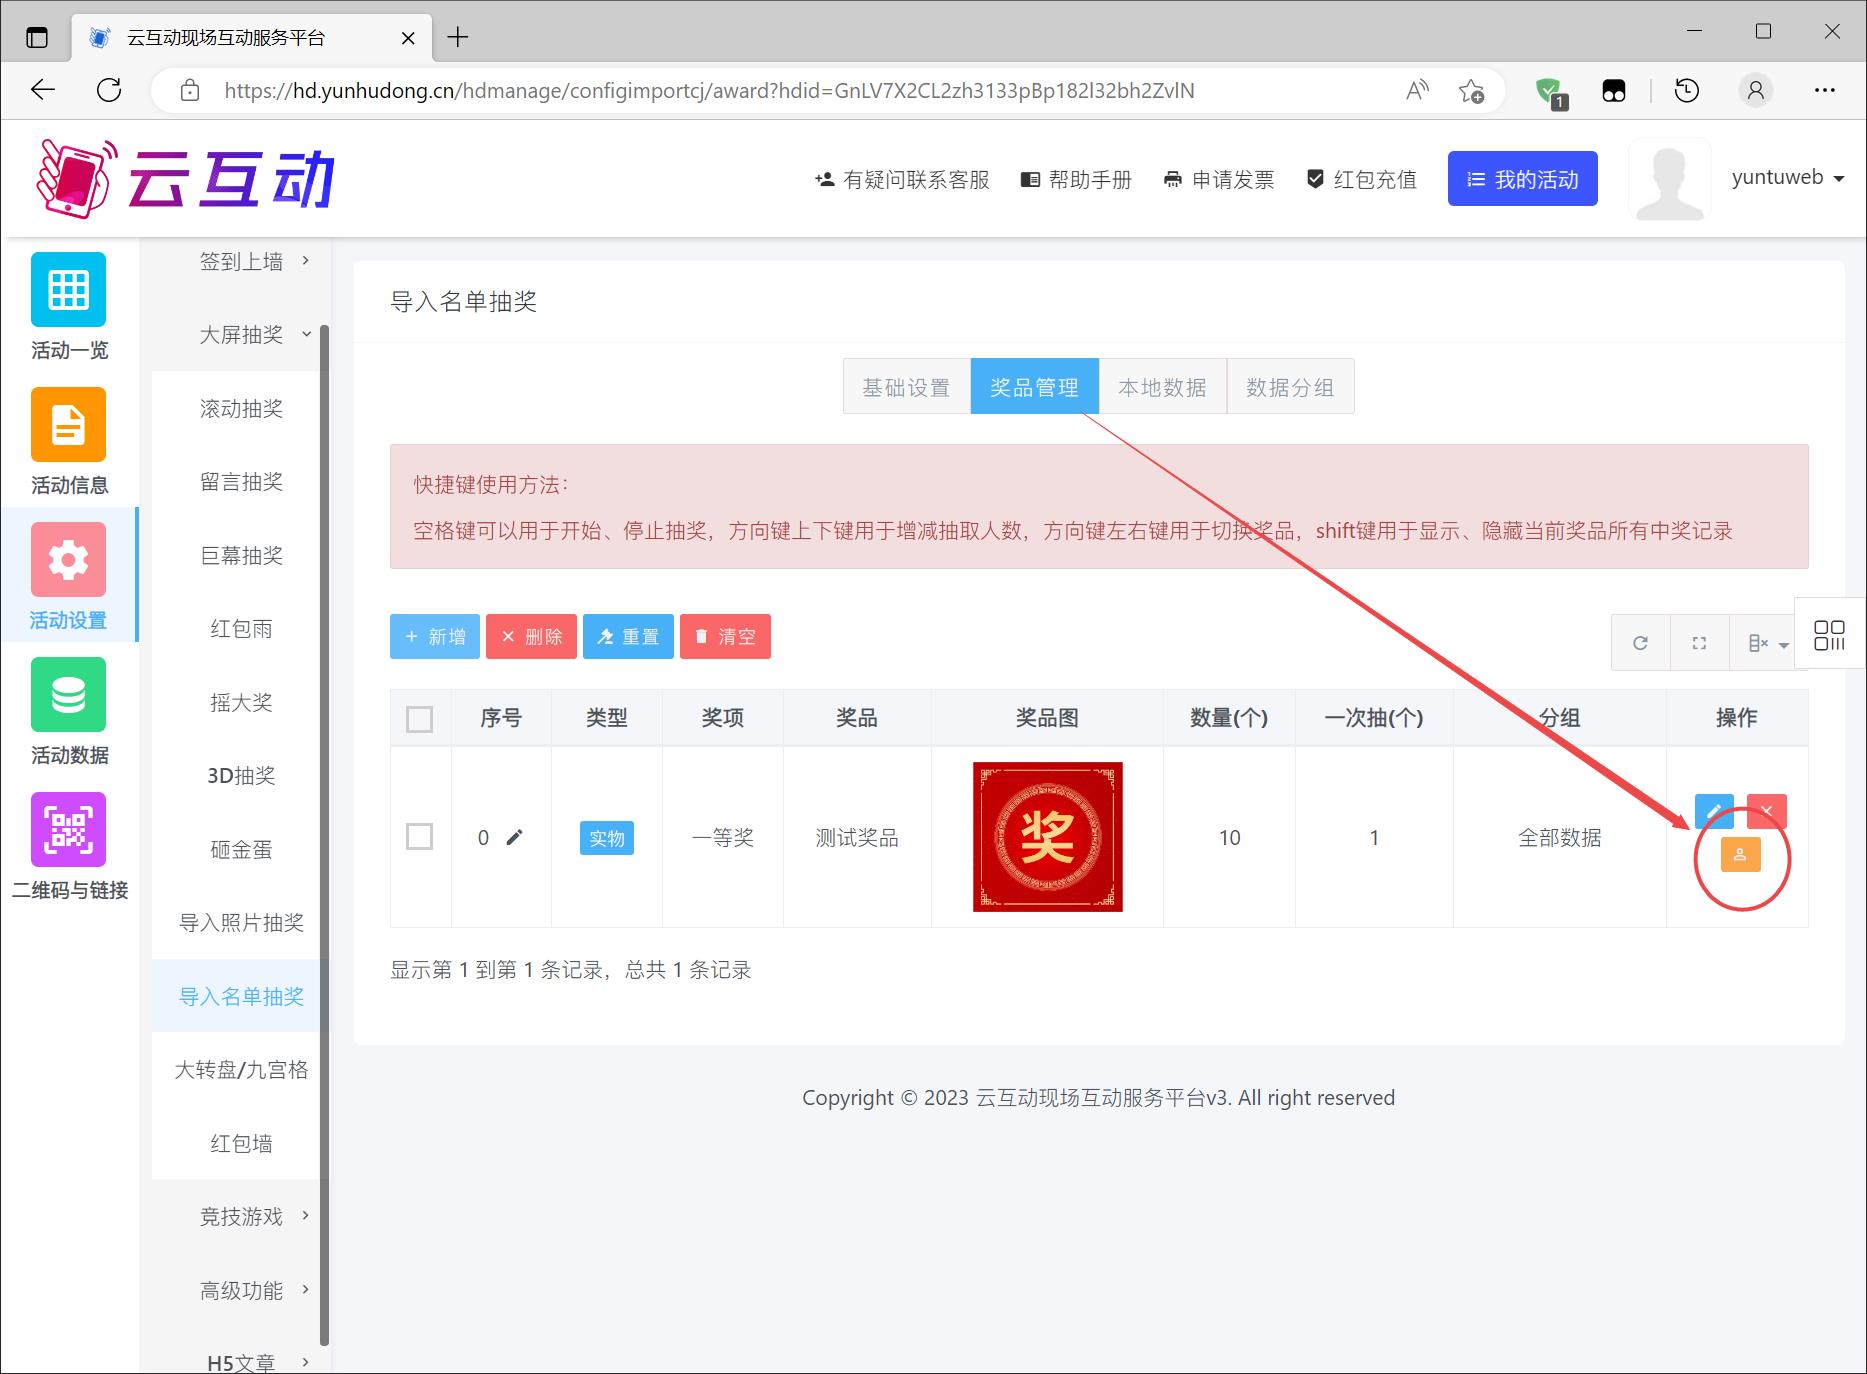Check the 一等奖 row checkbox
The height and width of the screenshot is (1374, 1867).
(x=420, y=837)
